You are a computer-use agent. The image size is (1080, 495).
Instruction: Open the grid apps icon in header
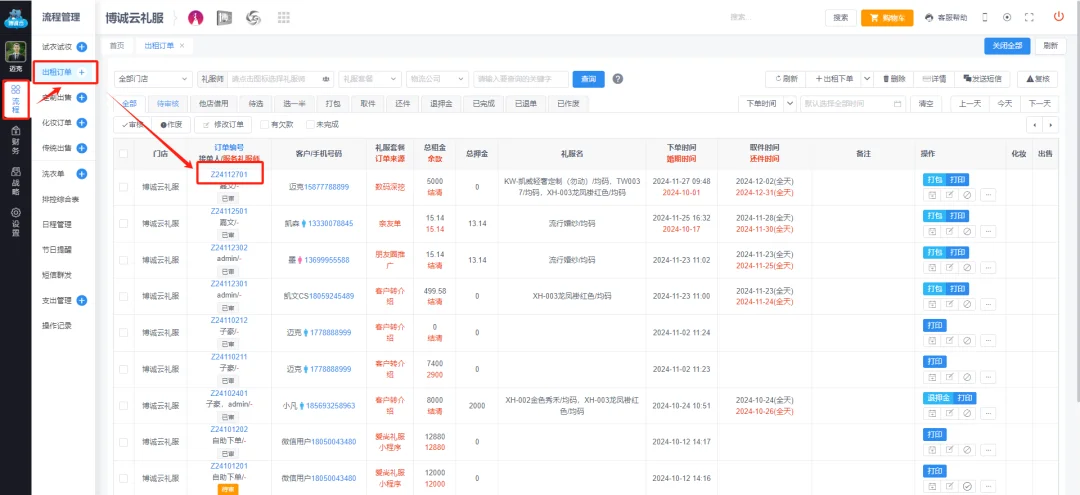(x=283, y=18)
